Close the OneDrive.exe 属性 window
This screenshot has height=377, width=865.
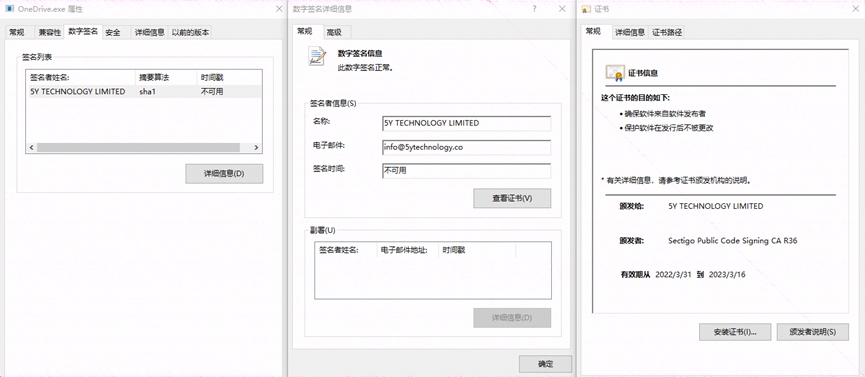(x=279, y=9)
